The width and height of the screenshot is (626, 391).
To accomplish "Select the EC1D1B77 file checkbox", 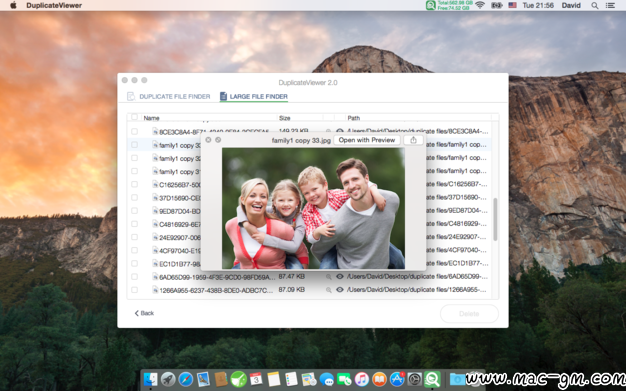I will (135, 263).
